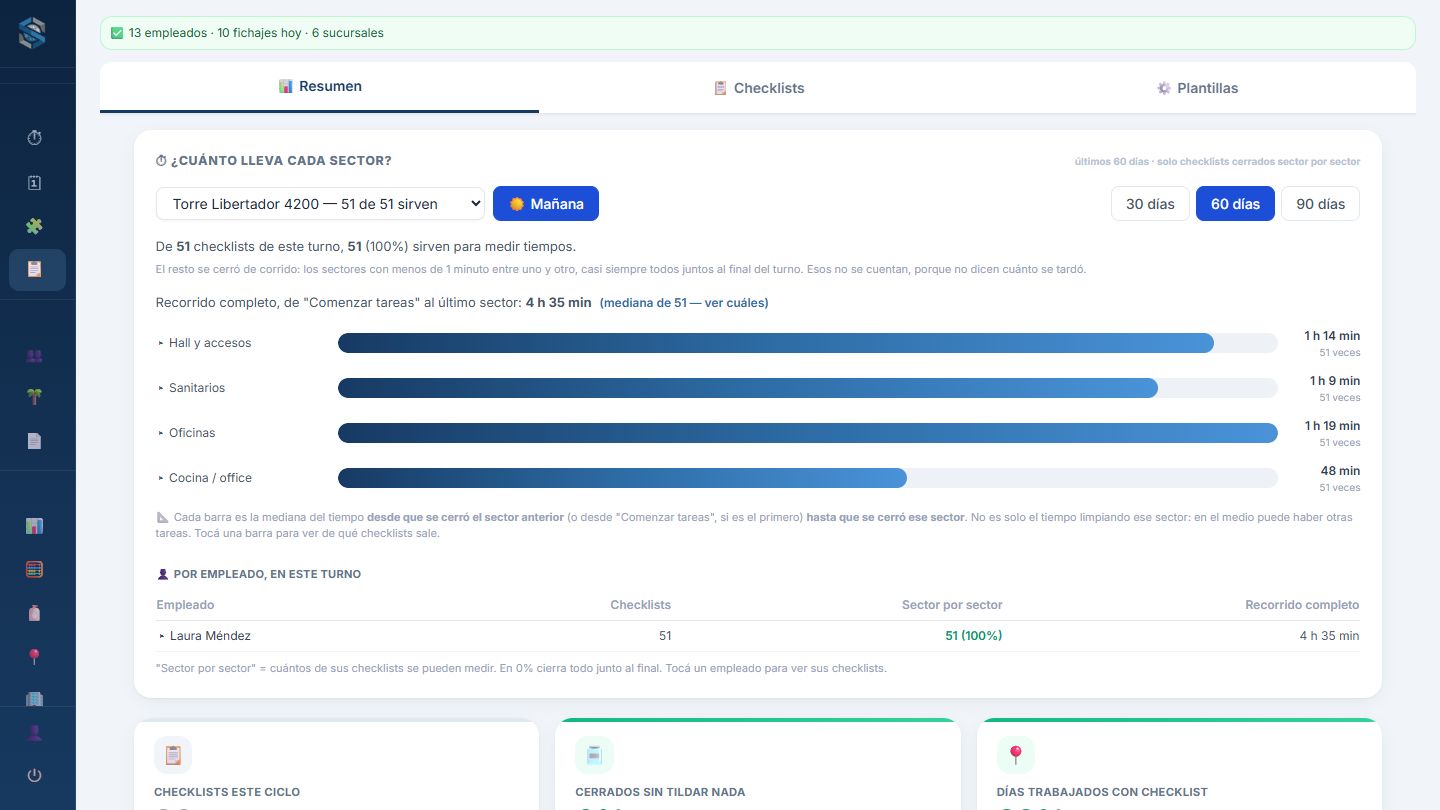Switch to the Resumen tab
1440x810 pixels.
(320, 87)
